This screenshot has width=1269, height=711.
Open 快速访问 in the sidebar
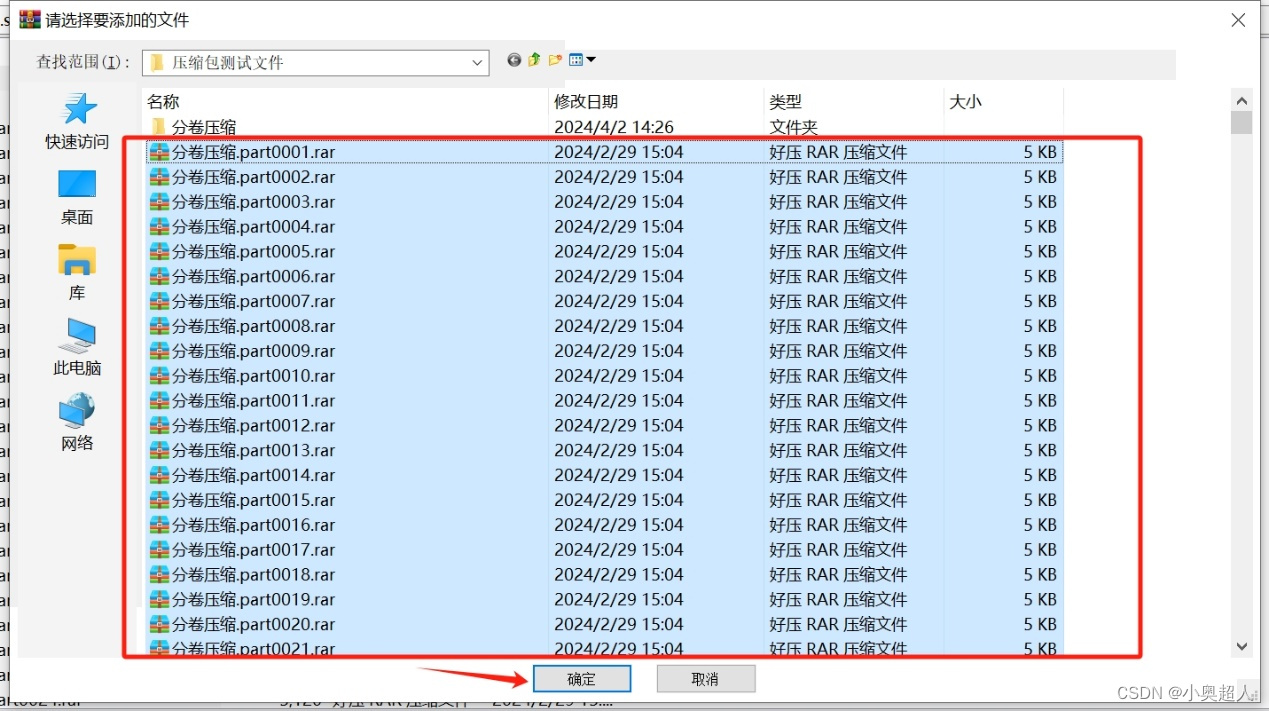click(x=77, y=122)
